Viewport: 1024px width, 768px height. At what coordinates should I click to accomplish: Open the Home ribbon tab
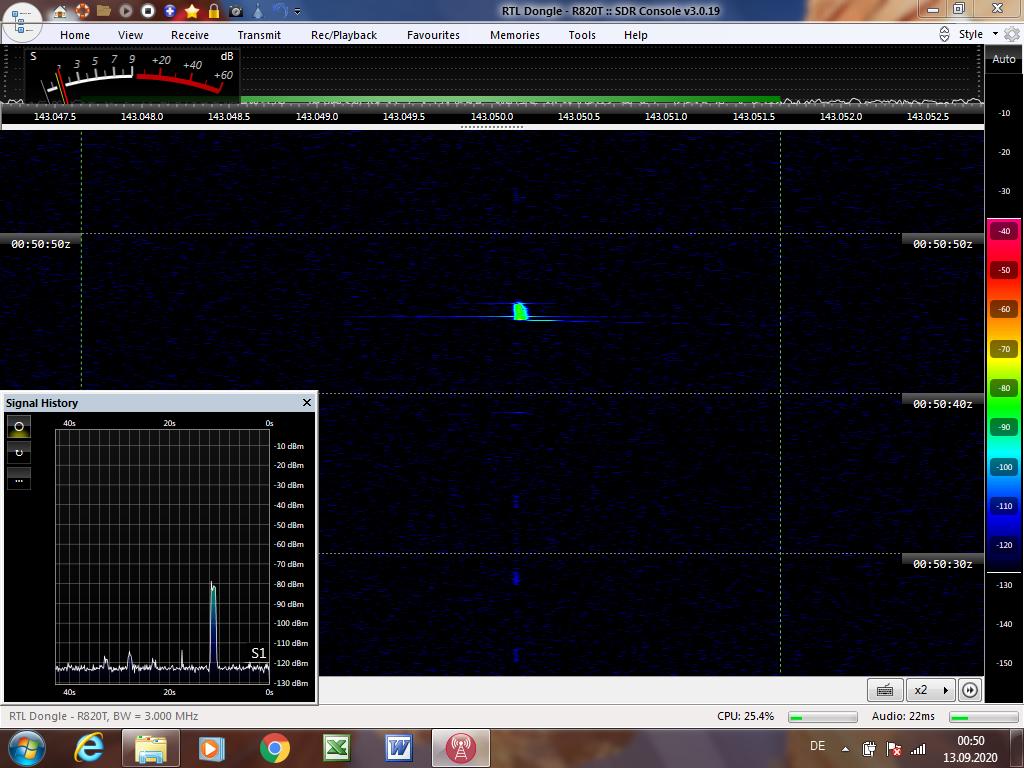click(x=75, y=35)
